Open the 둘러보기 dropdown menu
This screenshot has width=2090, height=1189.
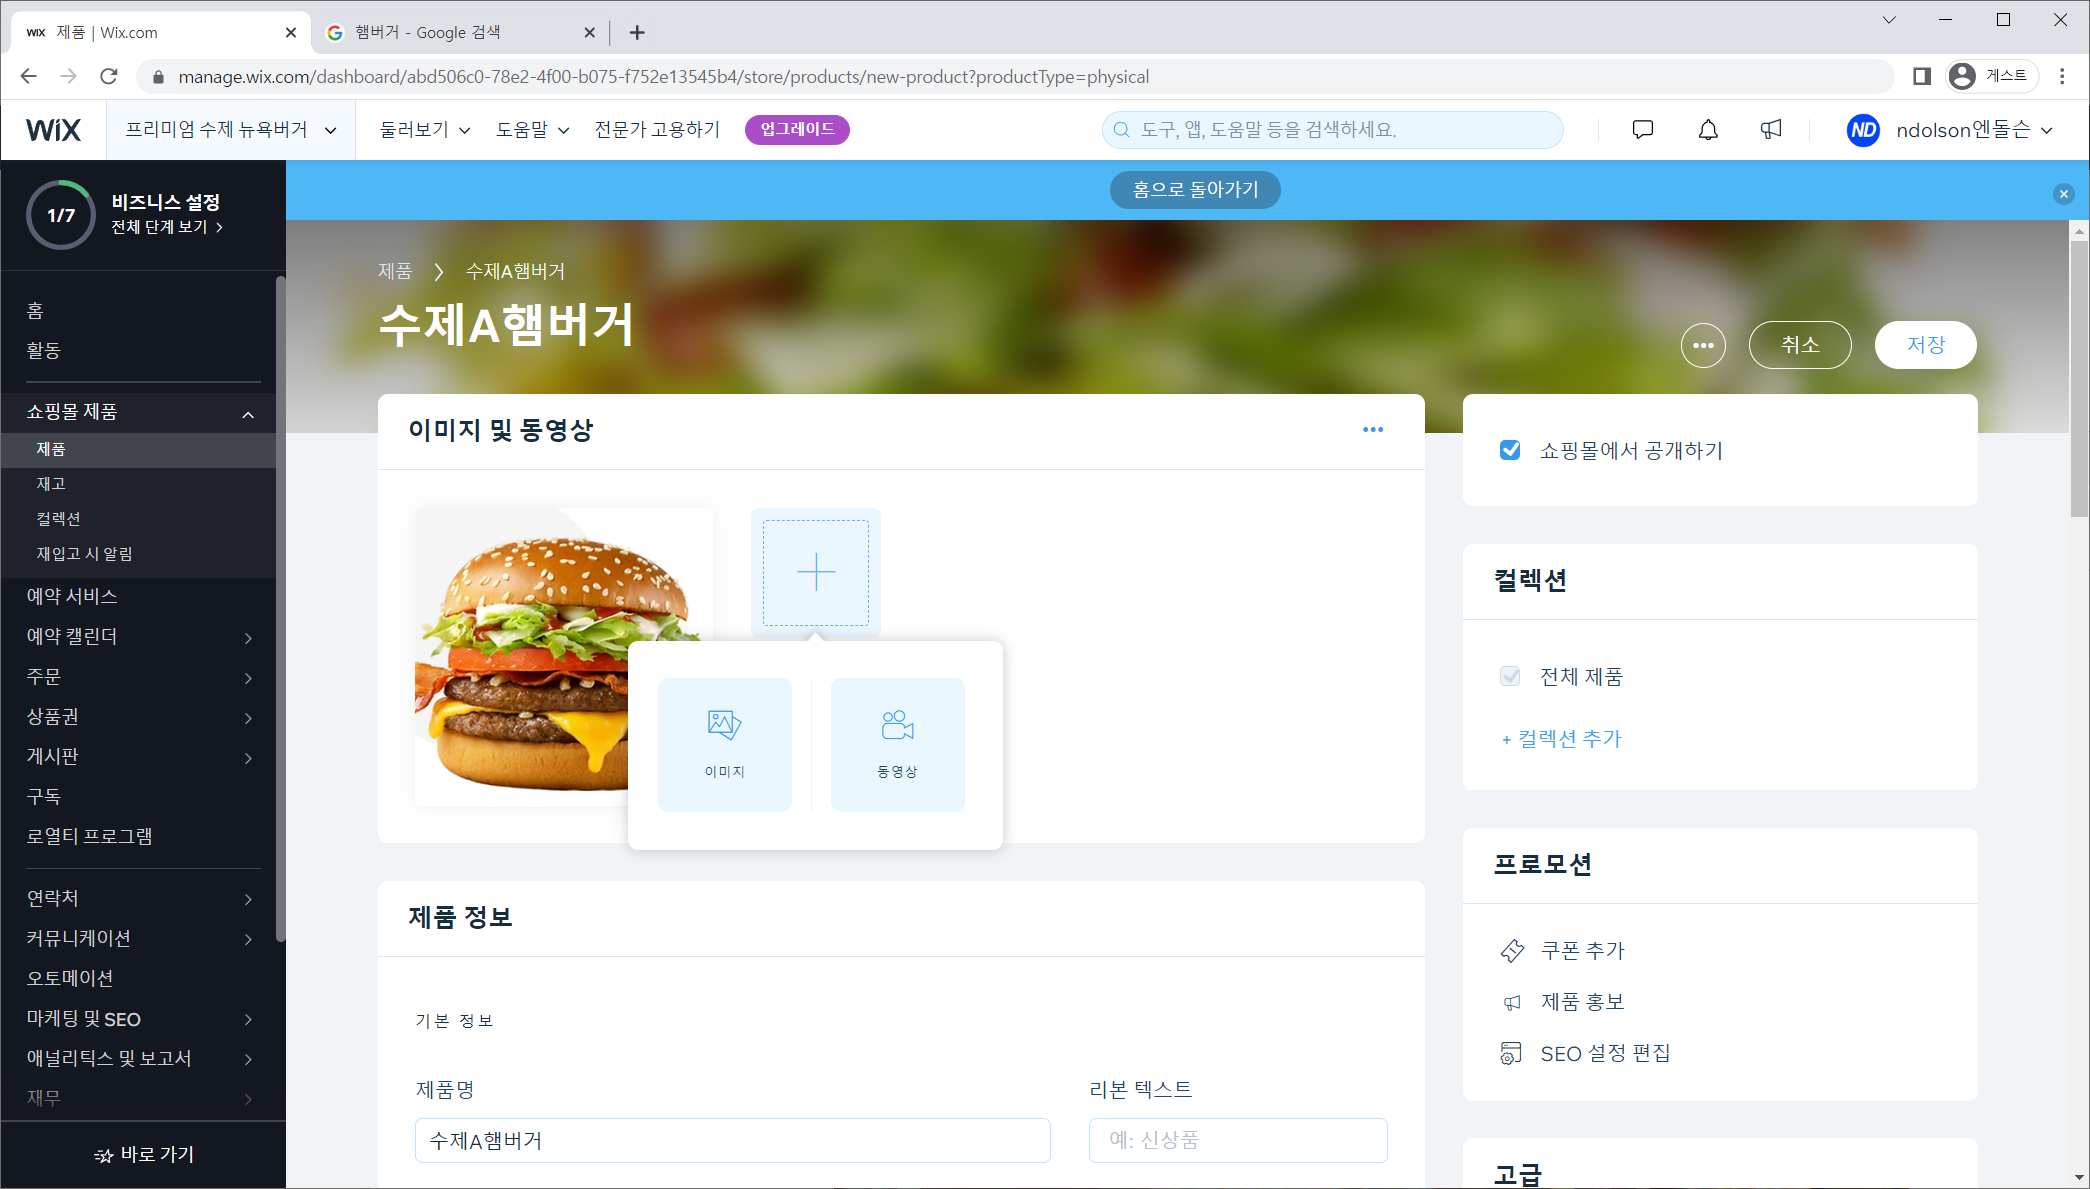pos(424,130)
